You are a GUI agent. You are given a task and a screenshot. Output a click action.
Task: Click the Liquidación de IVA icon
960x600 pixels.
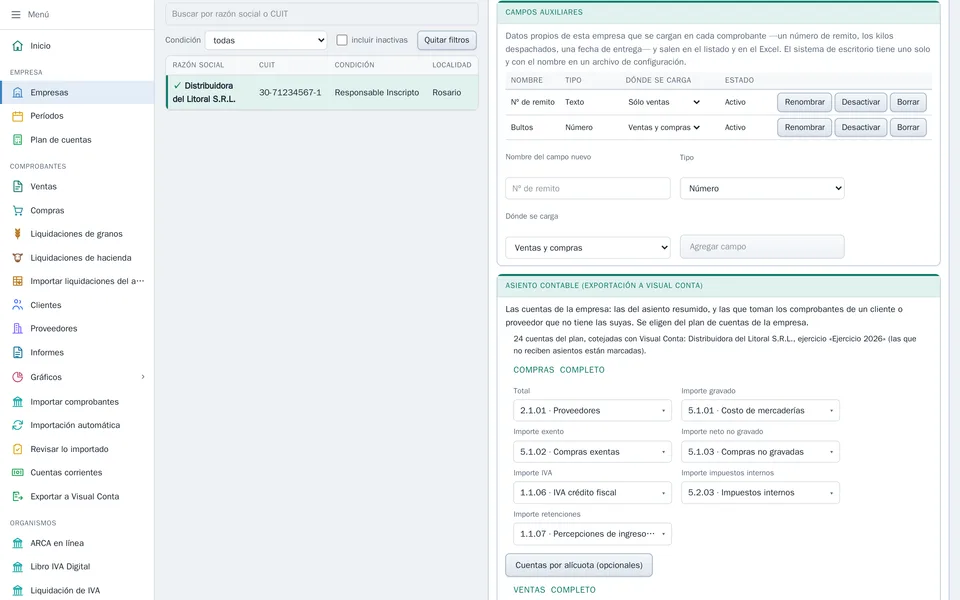[18, 591]
